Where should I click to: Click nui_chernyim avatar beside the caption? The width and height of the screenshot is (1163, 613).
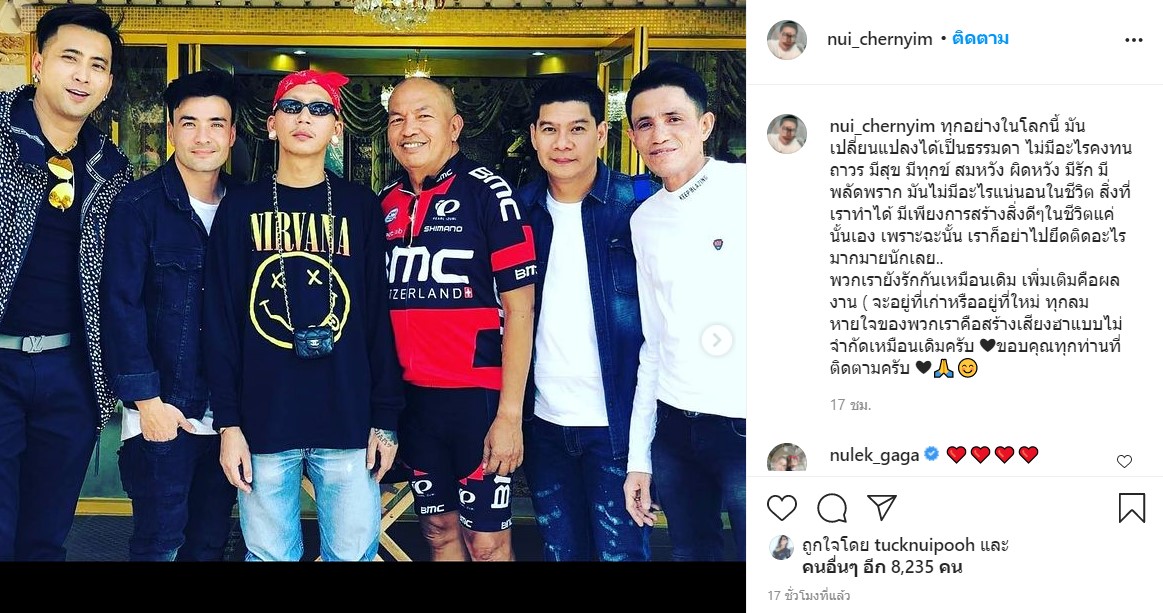tap(787, 134)
